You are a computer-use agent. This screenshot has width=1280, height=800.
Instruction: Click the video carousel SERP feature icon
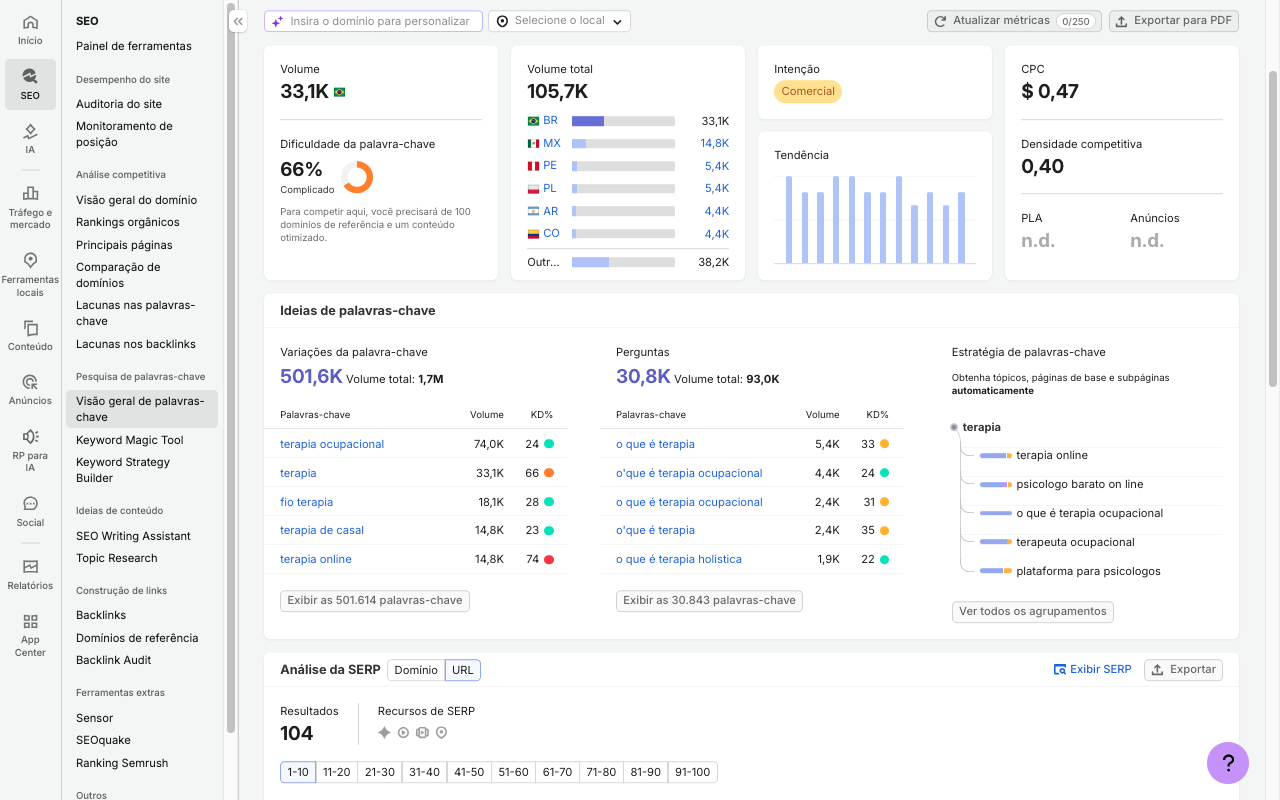422,733
